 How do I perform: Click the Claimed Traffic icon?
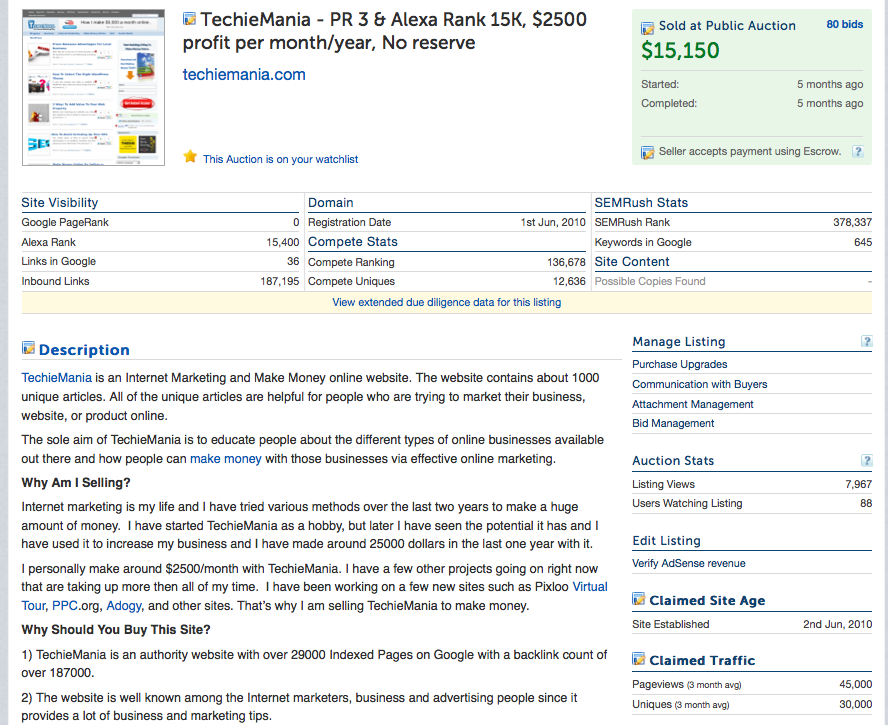[x=639, y=659]
